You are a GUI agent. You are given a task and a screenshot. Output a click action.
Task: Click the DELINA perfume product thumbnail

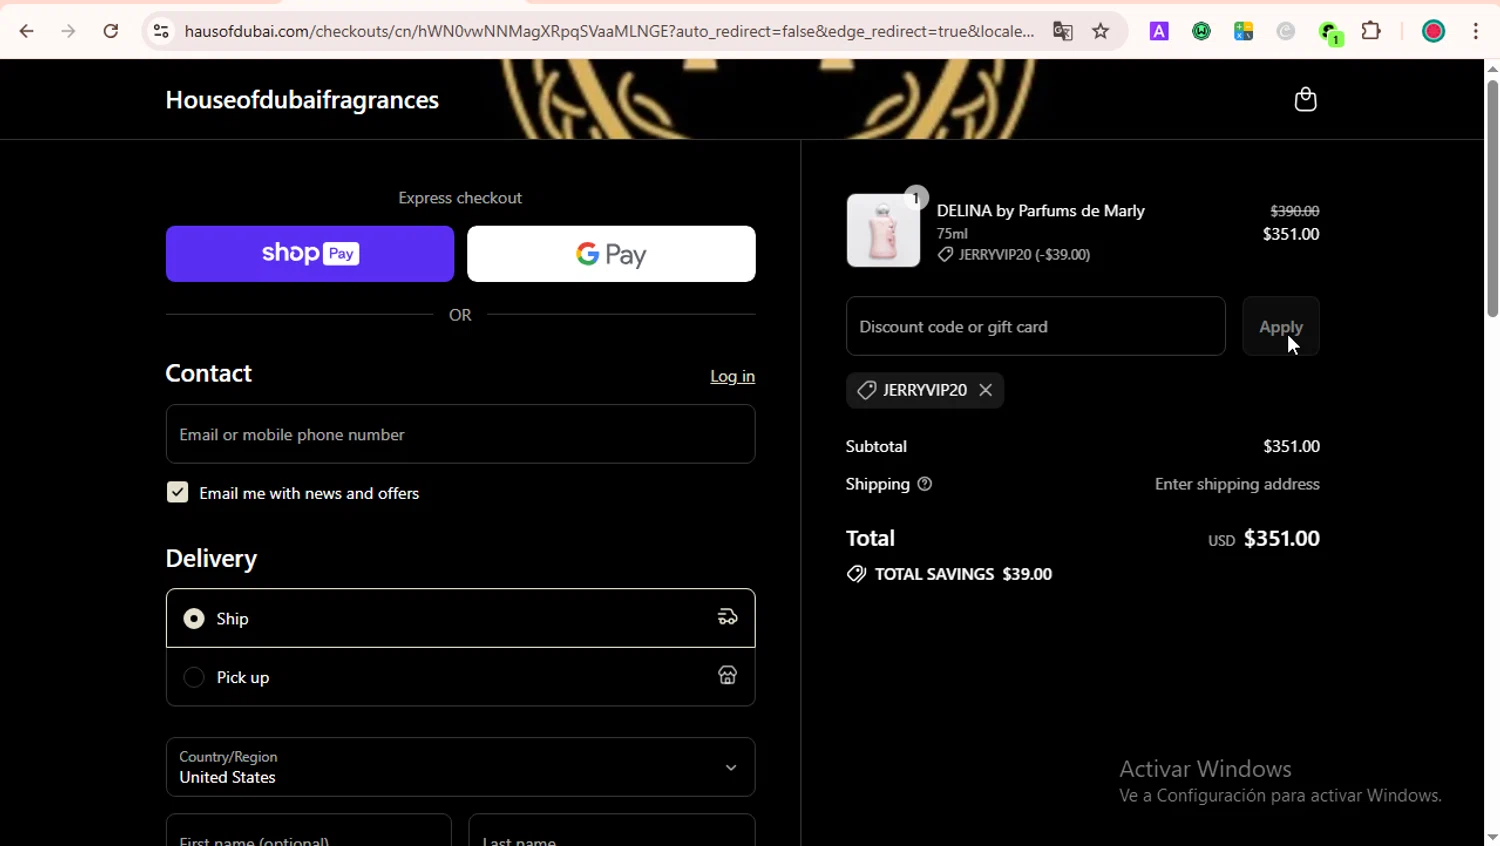tap(883, 230)
